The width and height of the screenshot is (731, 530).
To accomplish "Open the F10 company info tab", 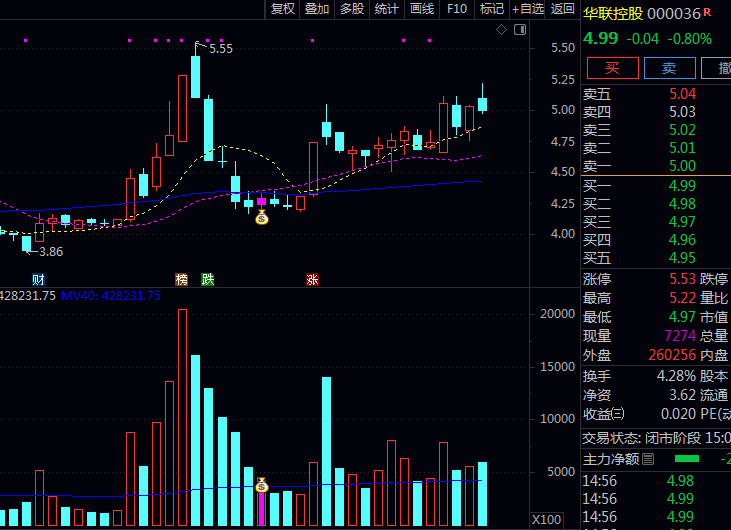I will click(457, 9).
